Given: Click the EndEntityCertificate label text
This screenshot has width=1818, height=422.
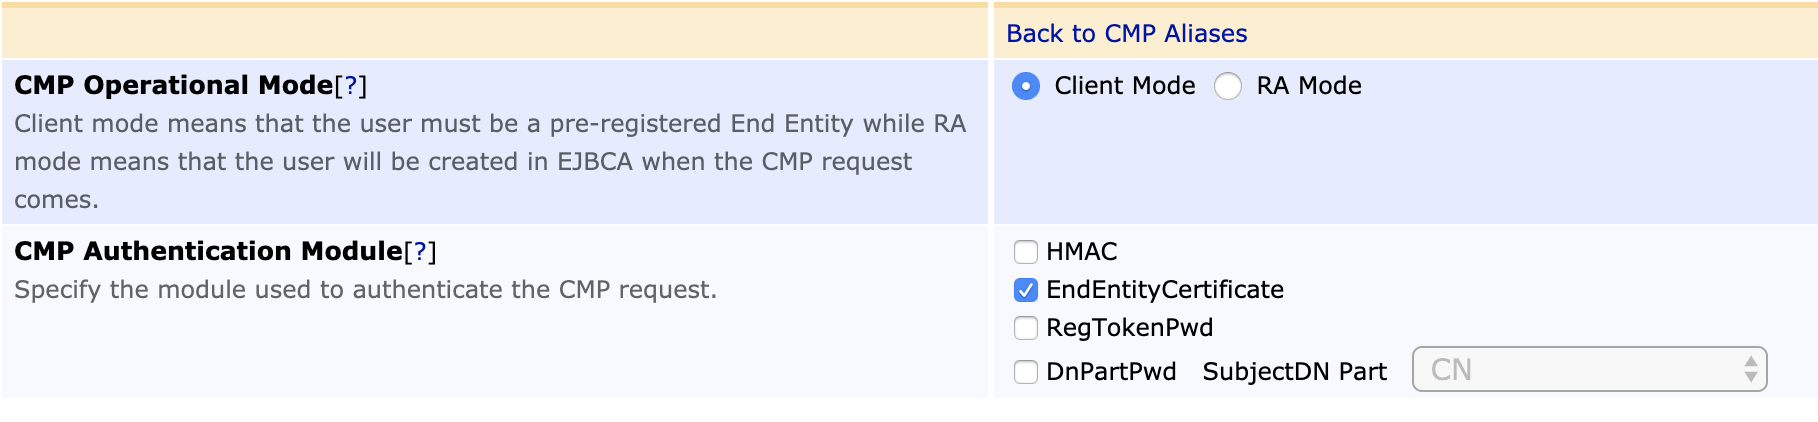Looking at the screenshot, I should coord(1164,290).
